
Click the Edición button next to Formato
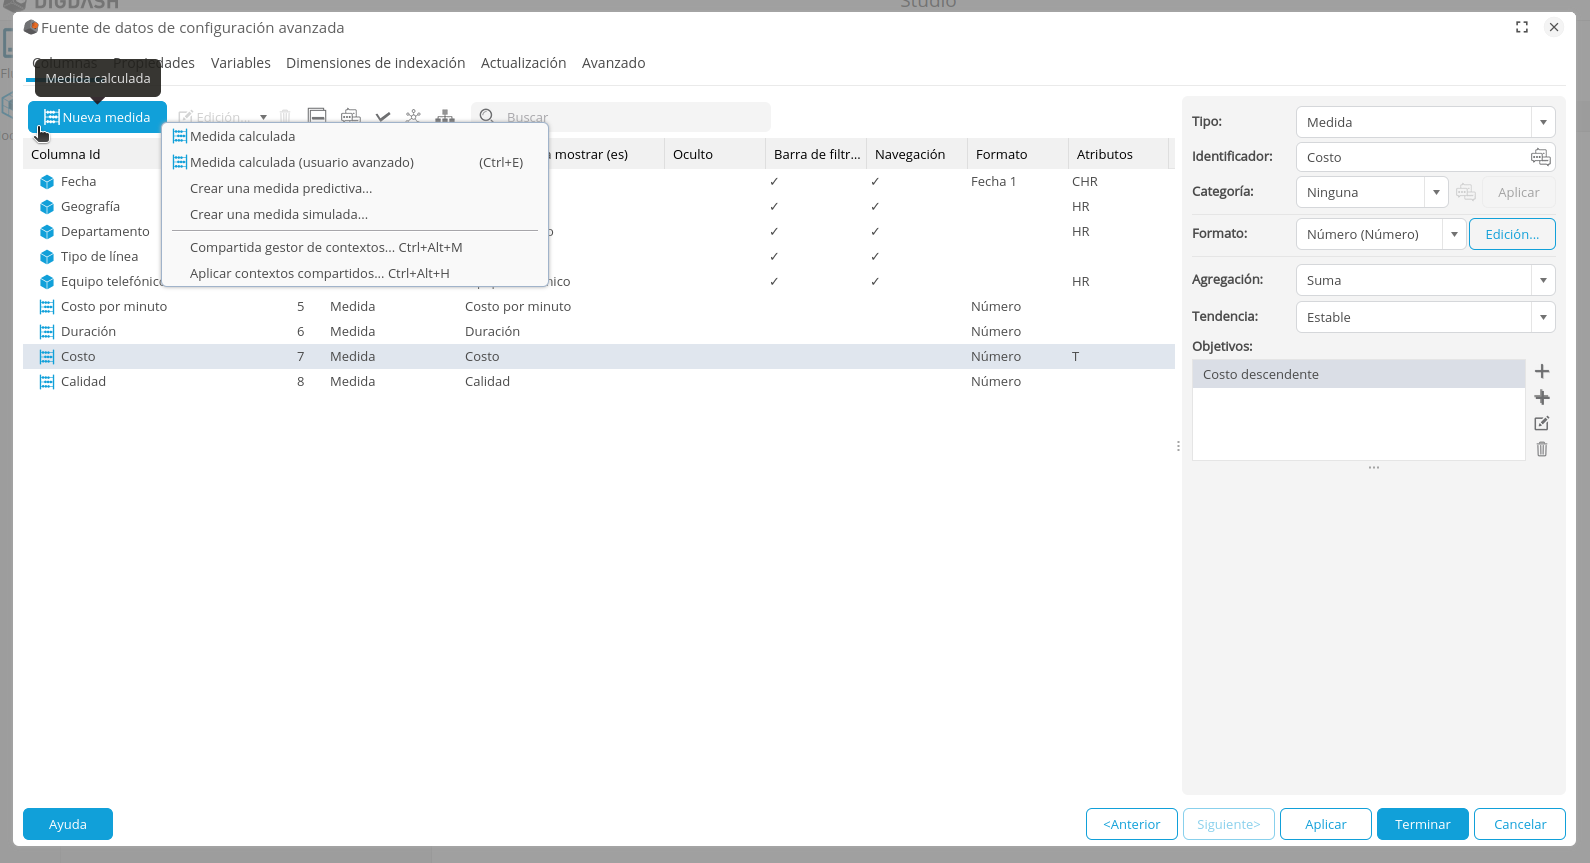[x=1511, y=234]
